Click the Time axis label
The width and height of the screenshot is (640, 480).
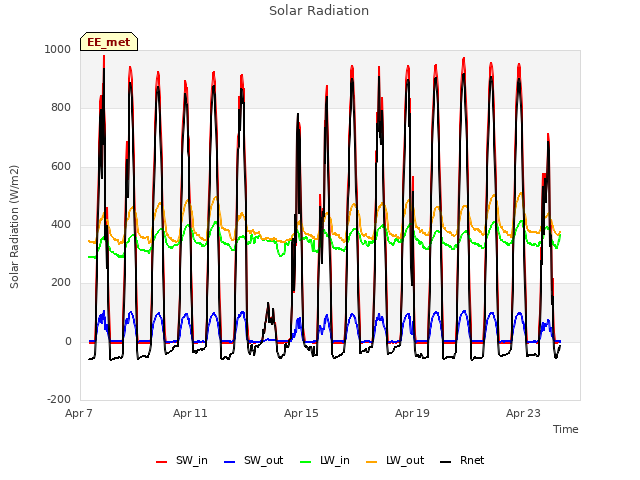[x=566, y=429]
